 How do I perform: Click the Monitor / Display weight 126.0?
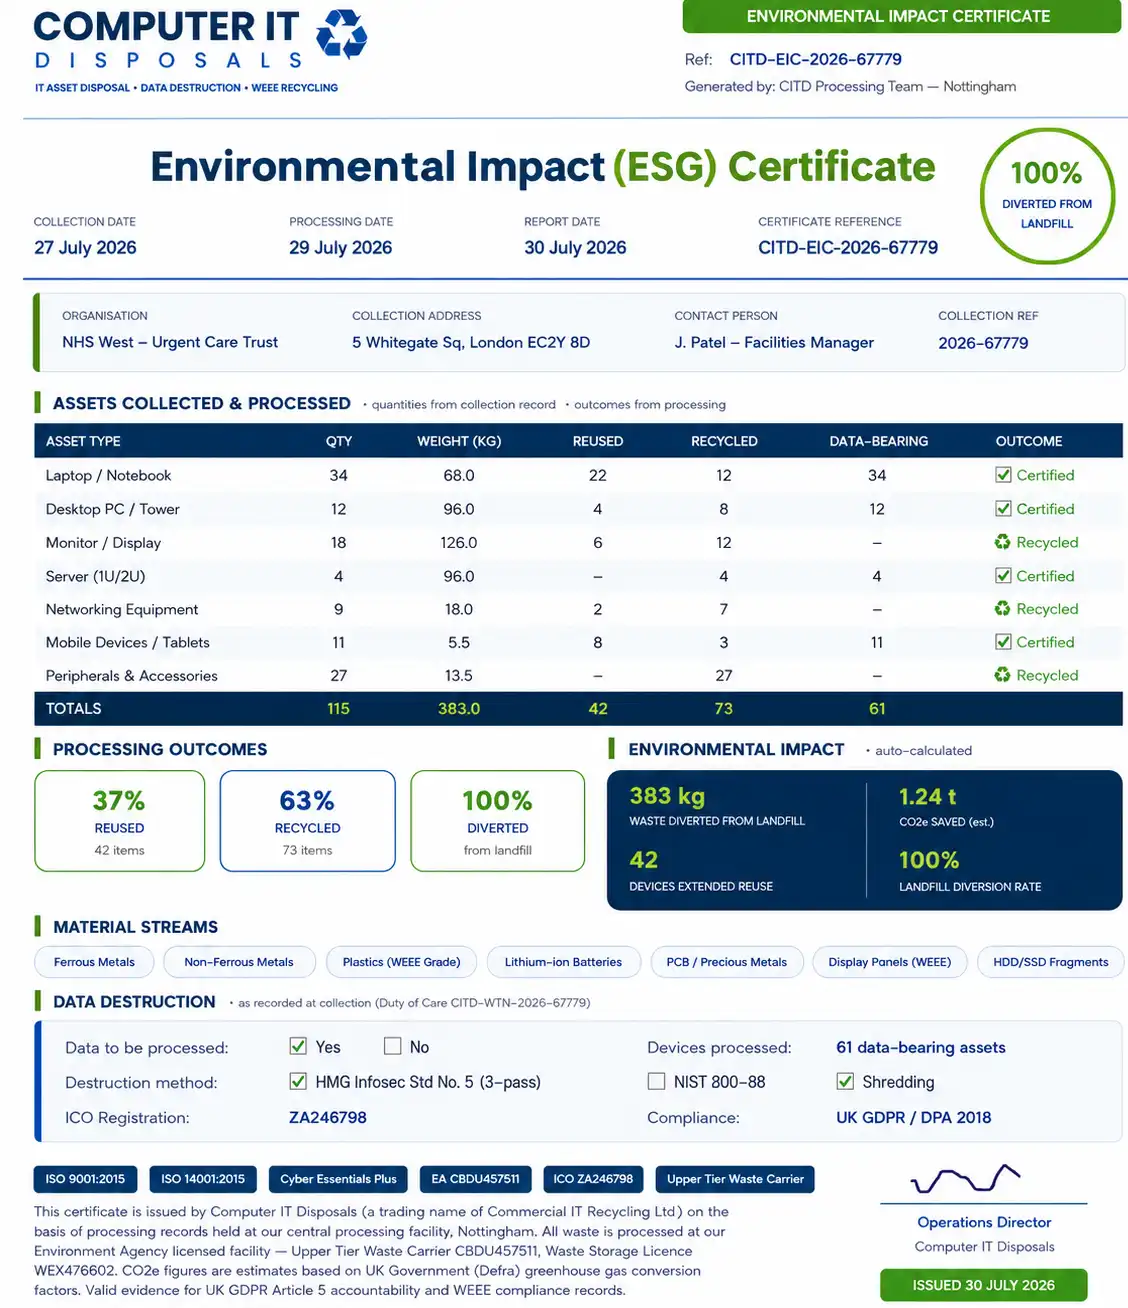[x=459, y=542]
